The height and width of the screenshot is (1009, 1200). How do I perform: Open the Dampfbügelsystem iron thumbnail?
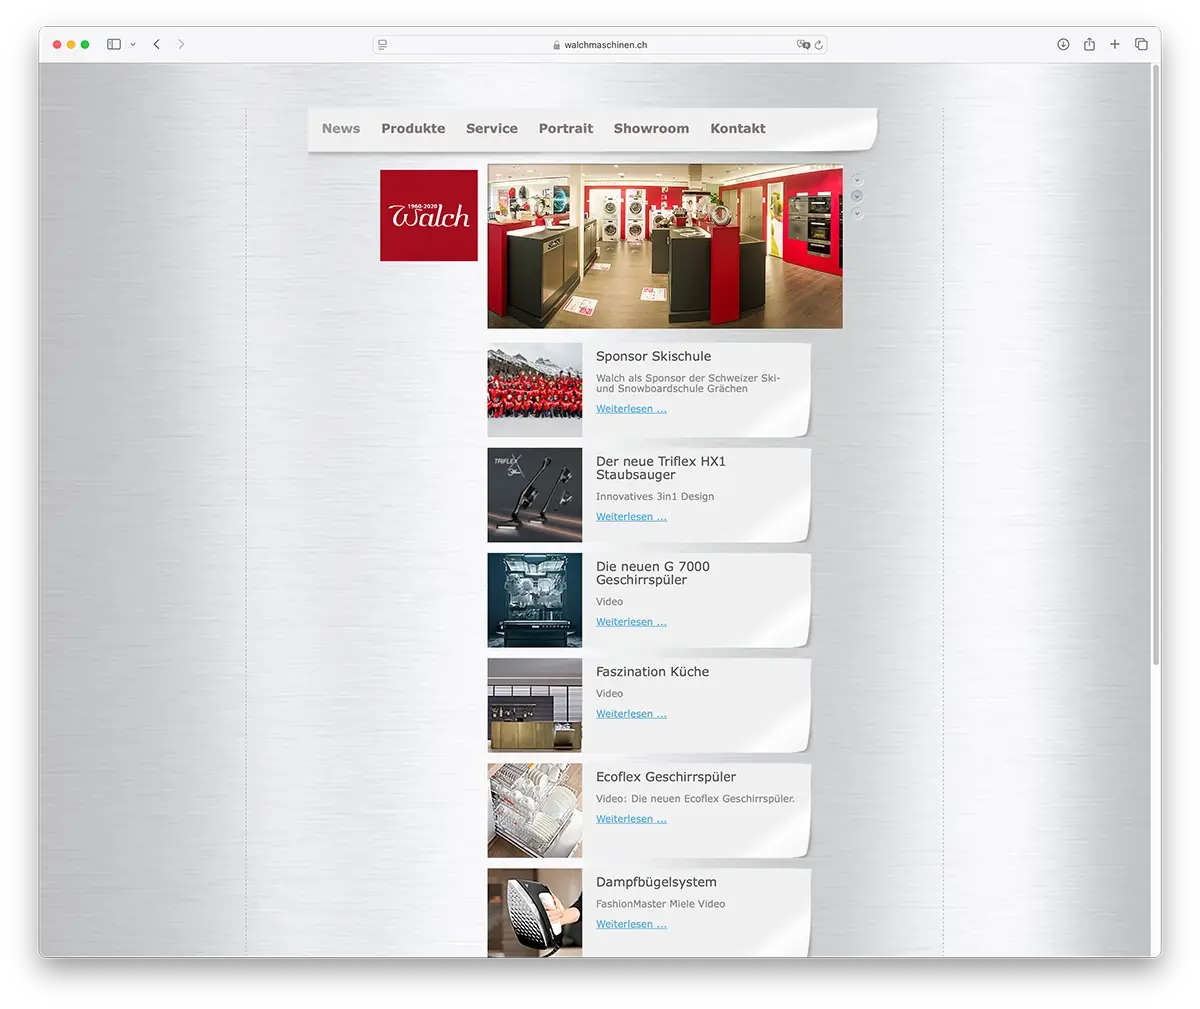click(x=535, y=913)
